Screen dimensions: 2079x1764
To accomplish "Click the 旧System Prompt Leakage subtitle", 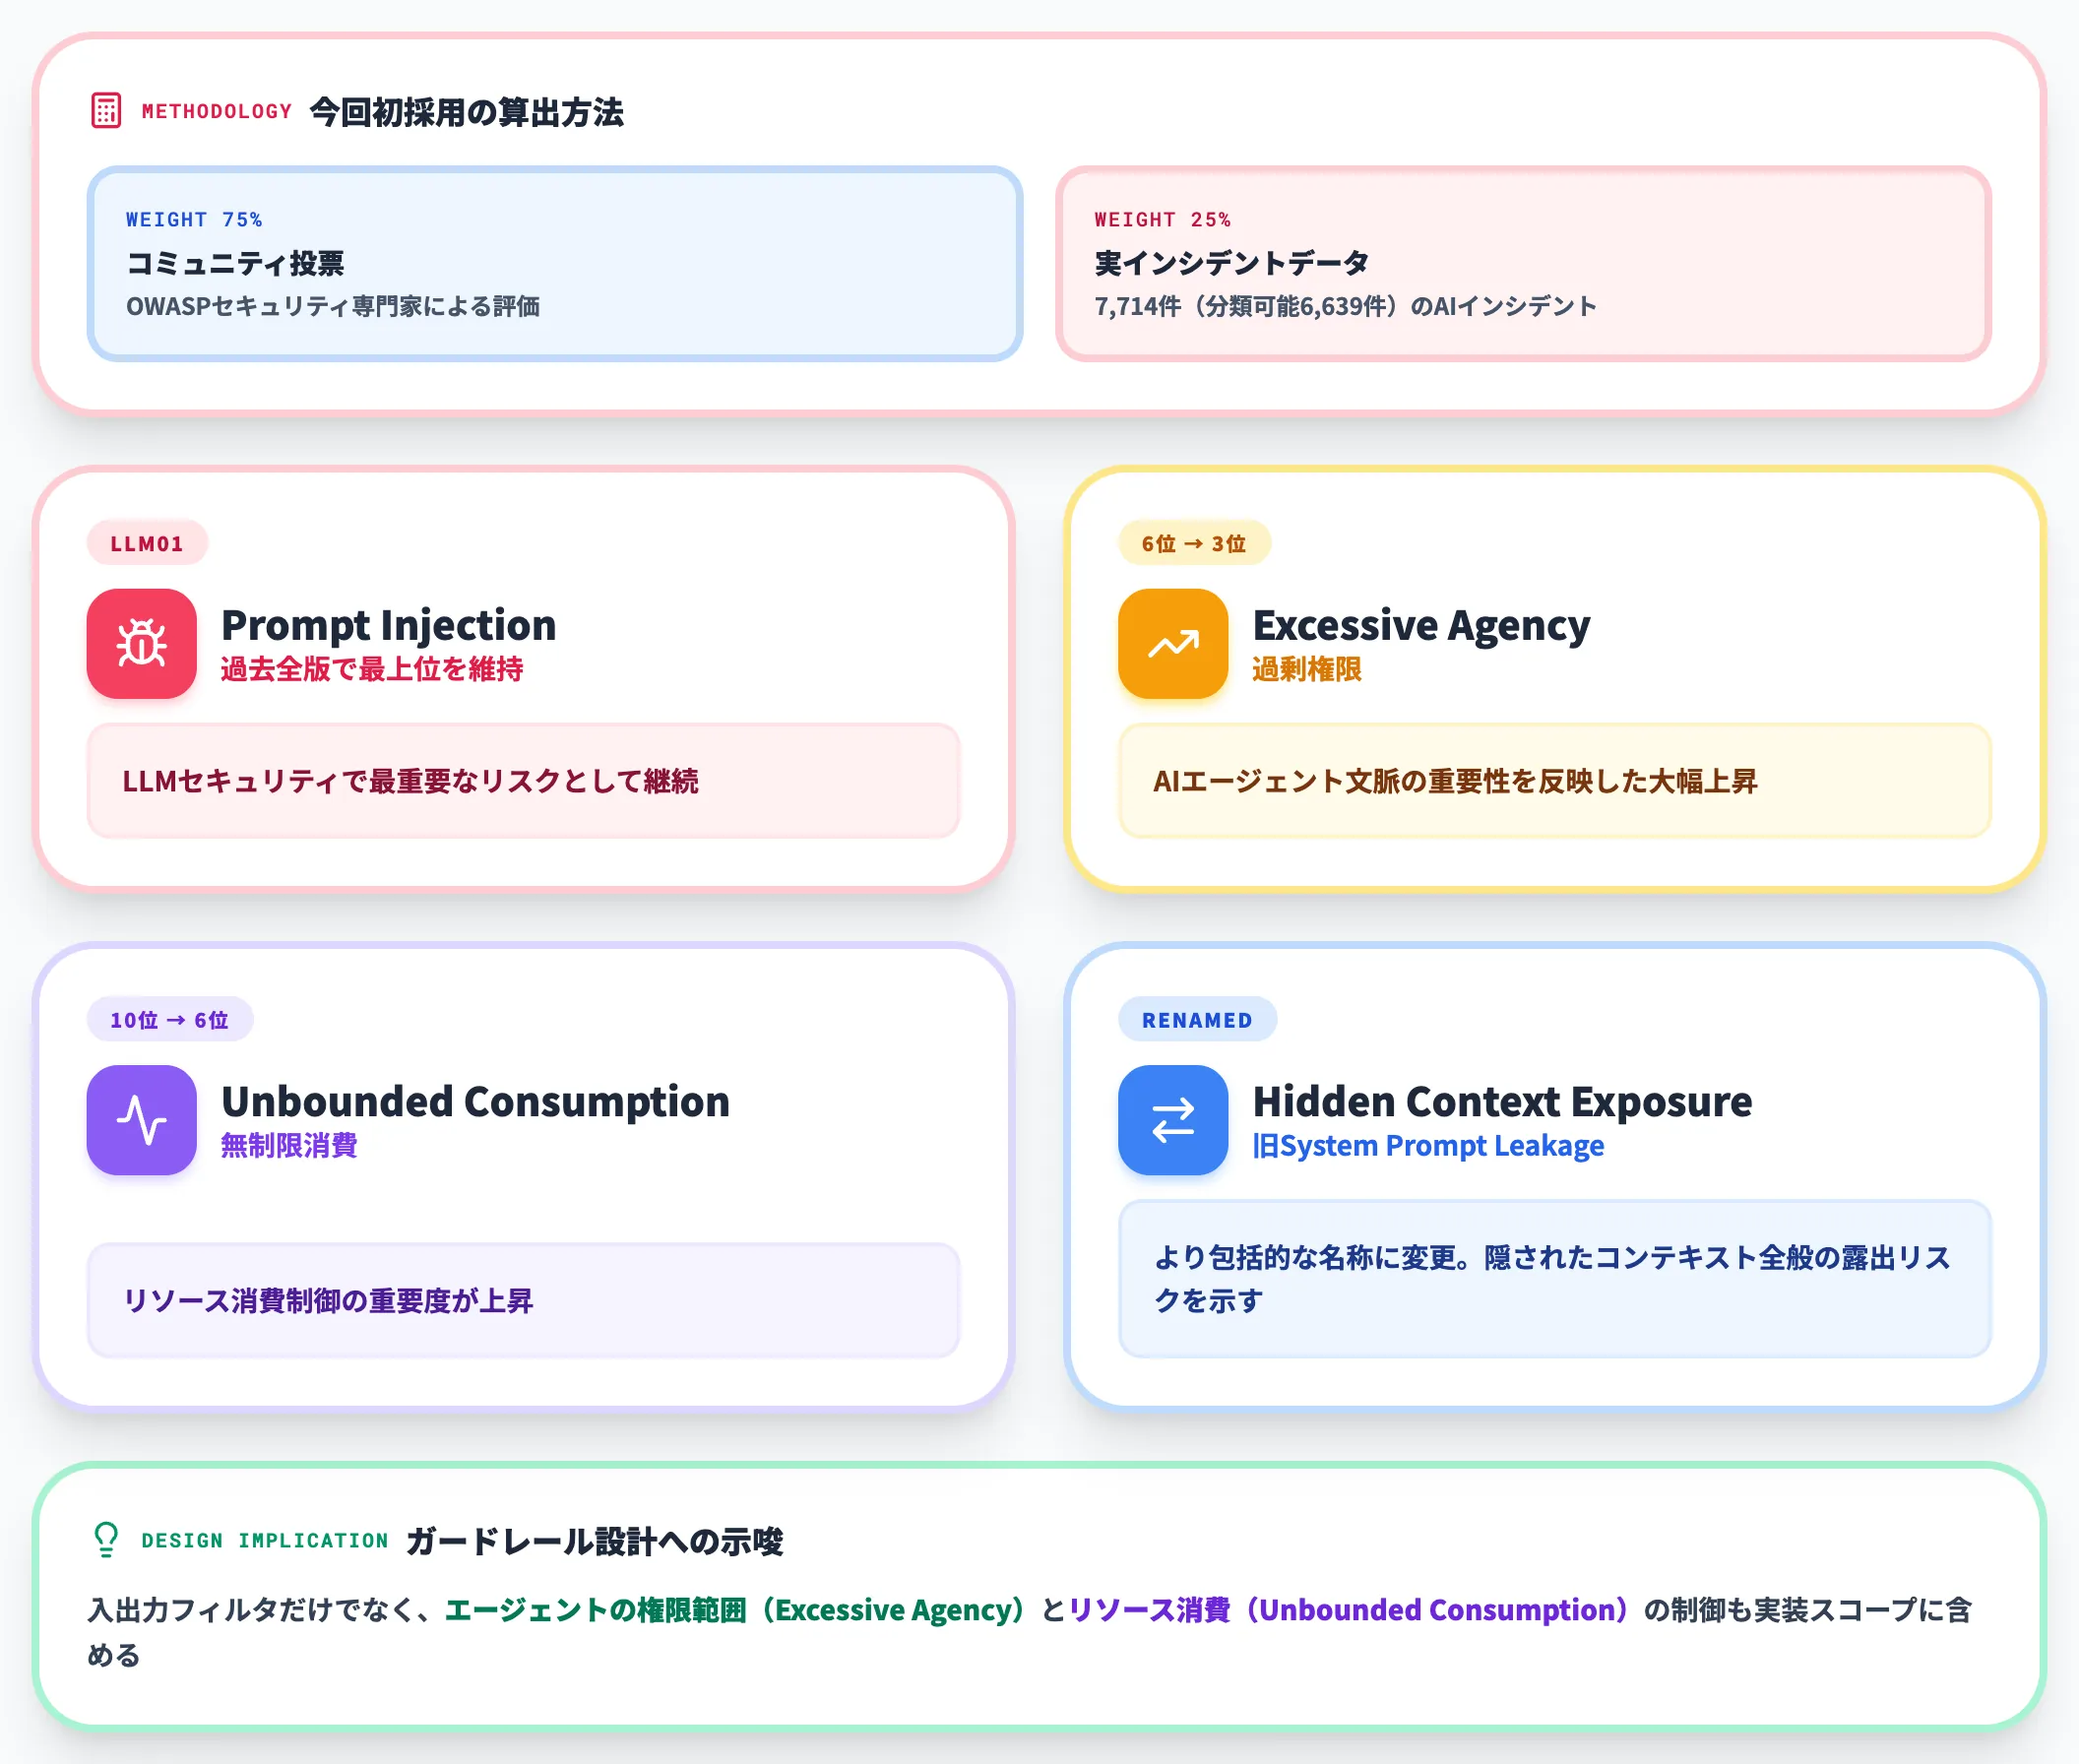I will pyautogui.click(x=1429, y=1145).
